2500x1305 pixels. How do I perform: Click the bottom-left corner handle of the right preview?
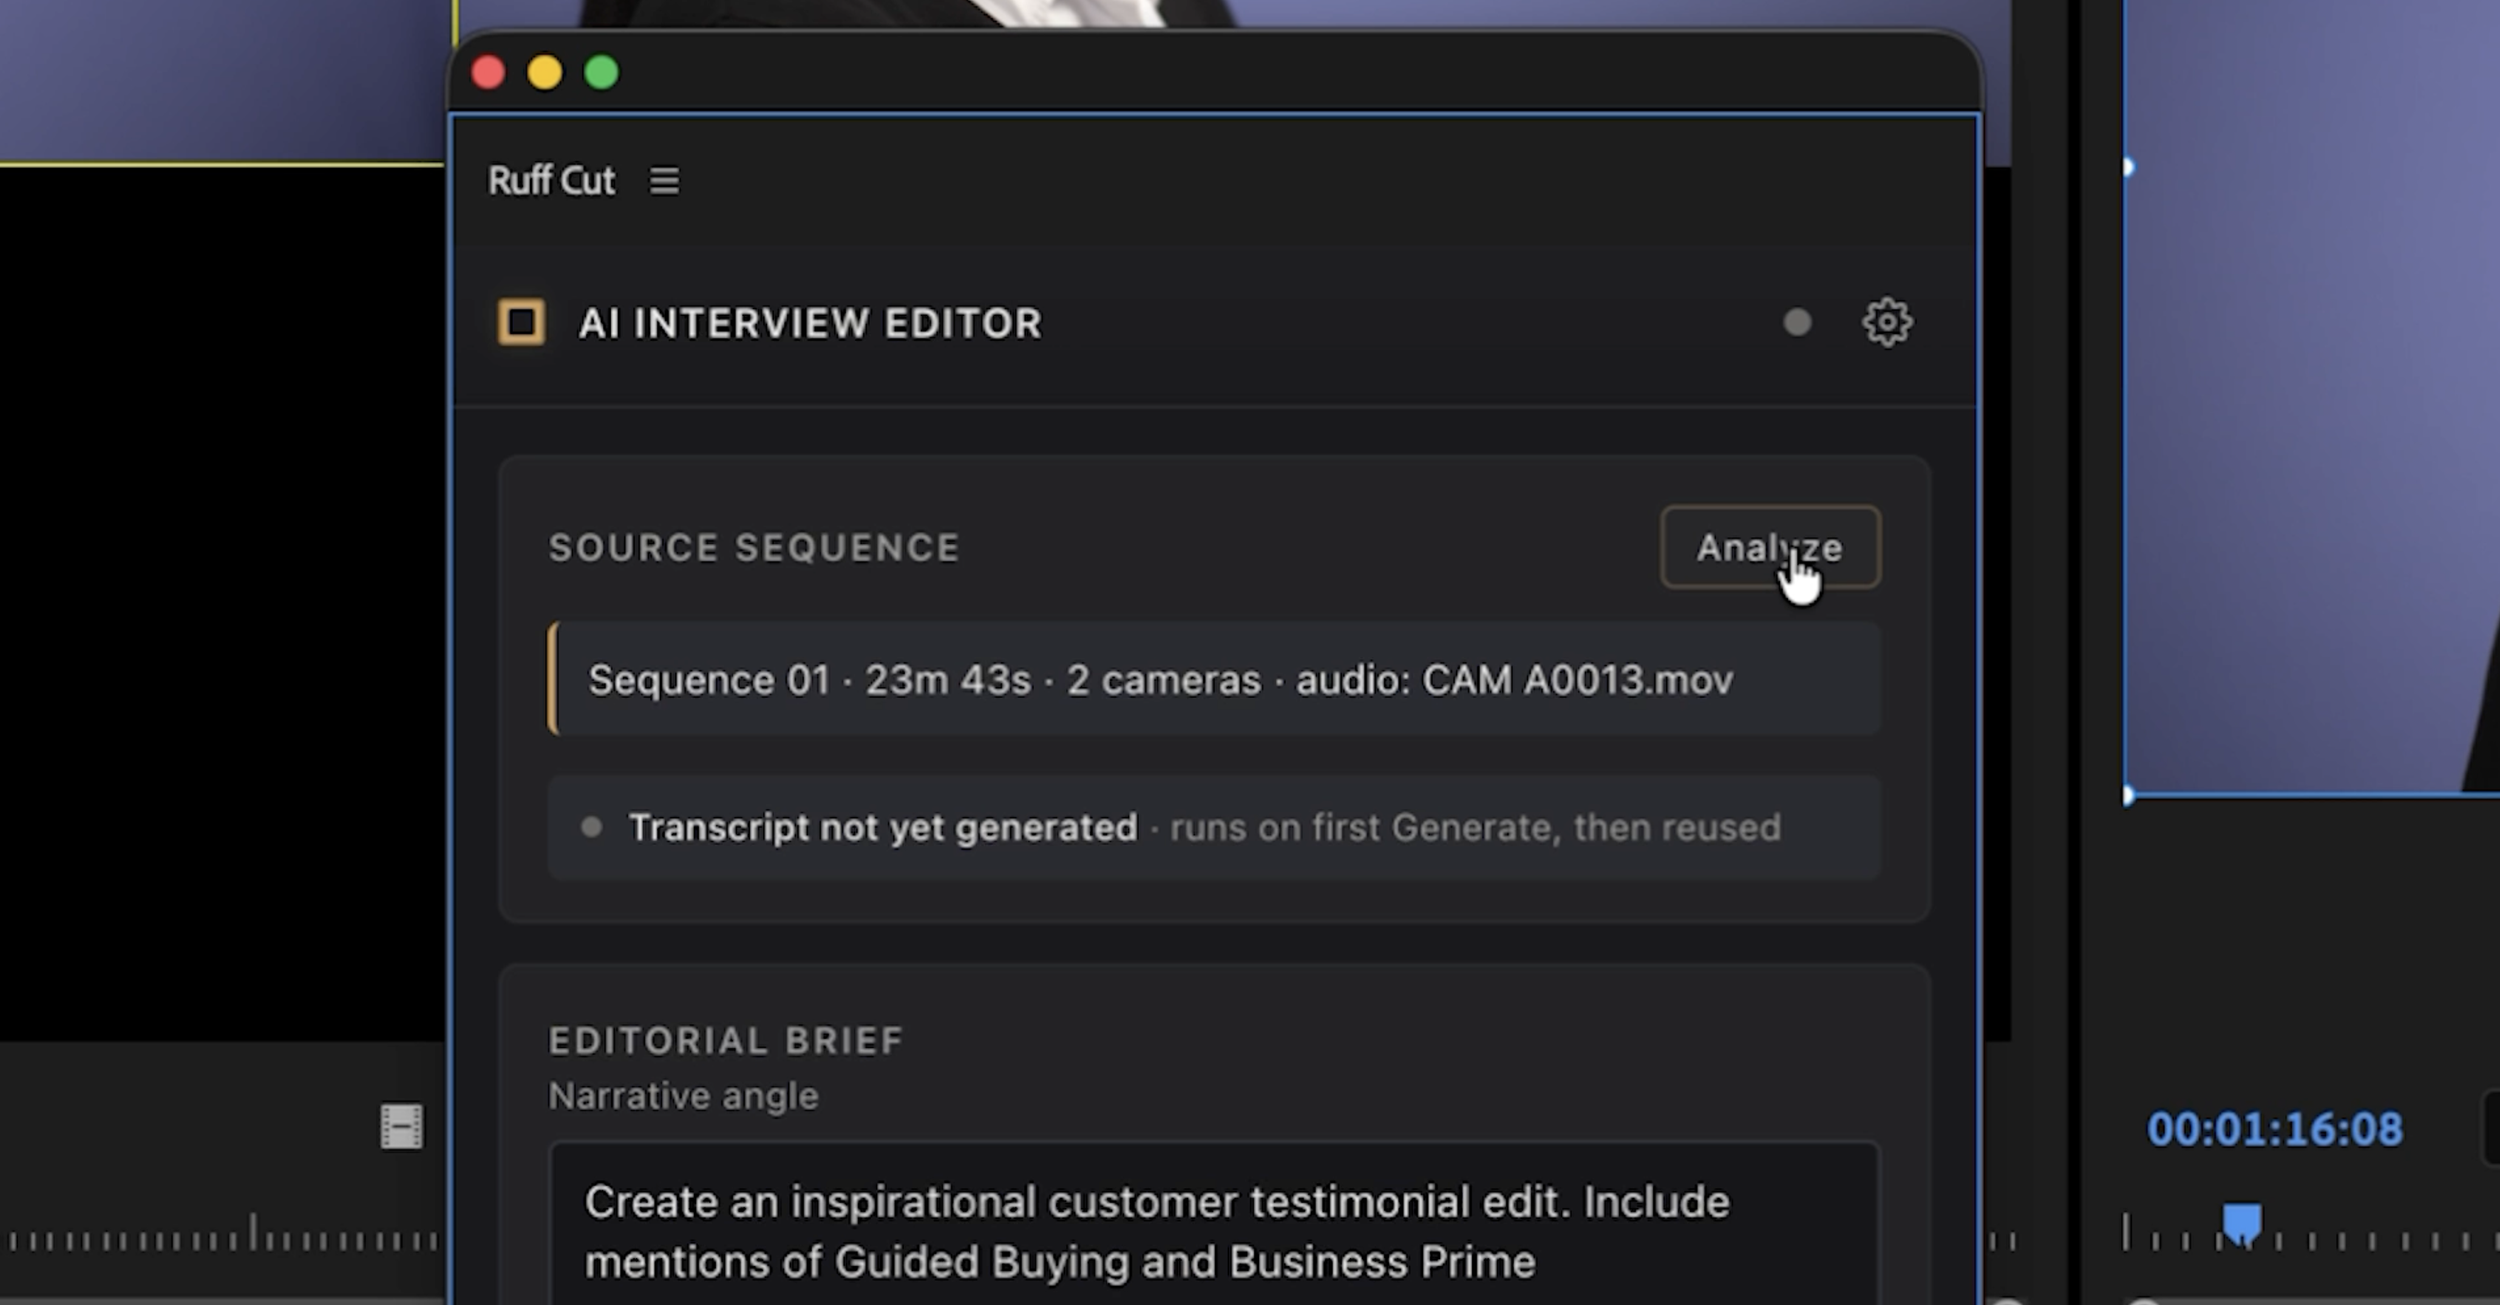point(2127,796)
